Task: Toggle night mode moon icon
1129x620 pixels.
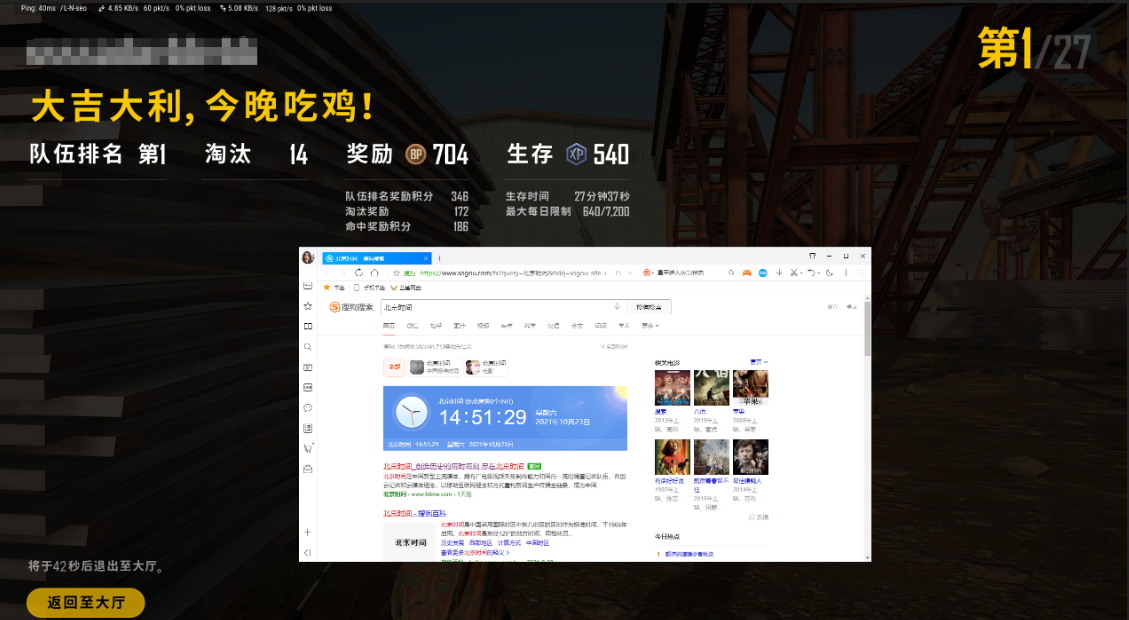Action: coord(829,273)
